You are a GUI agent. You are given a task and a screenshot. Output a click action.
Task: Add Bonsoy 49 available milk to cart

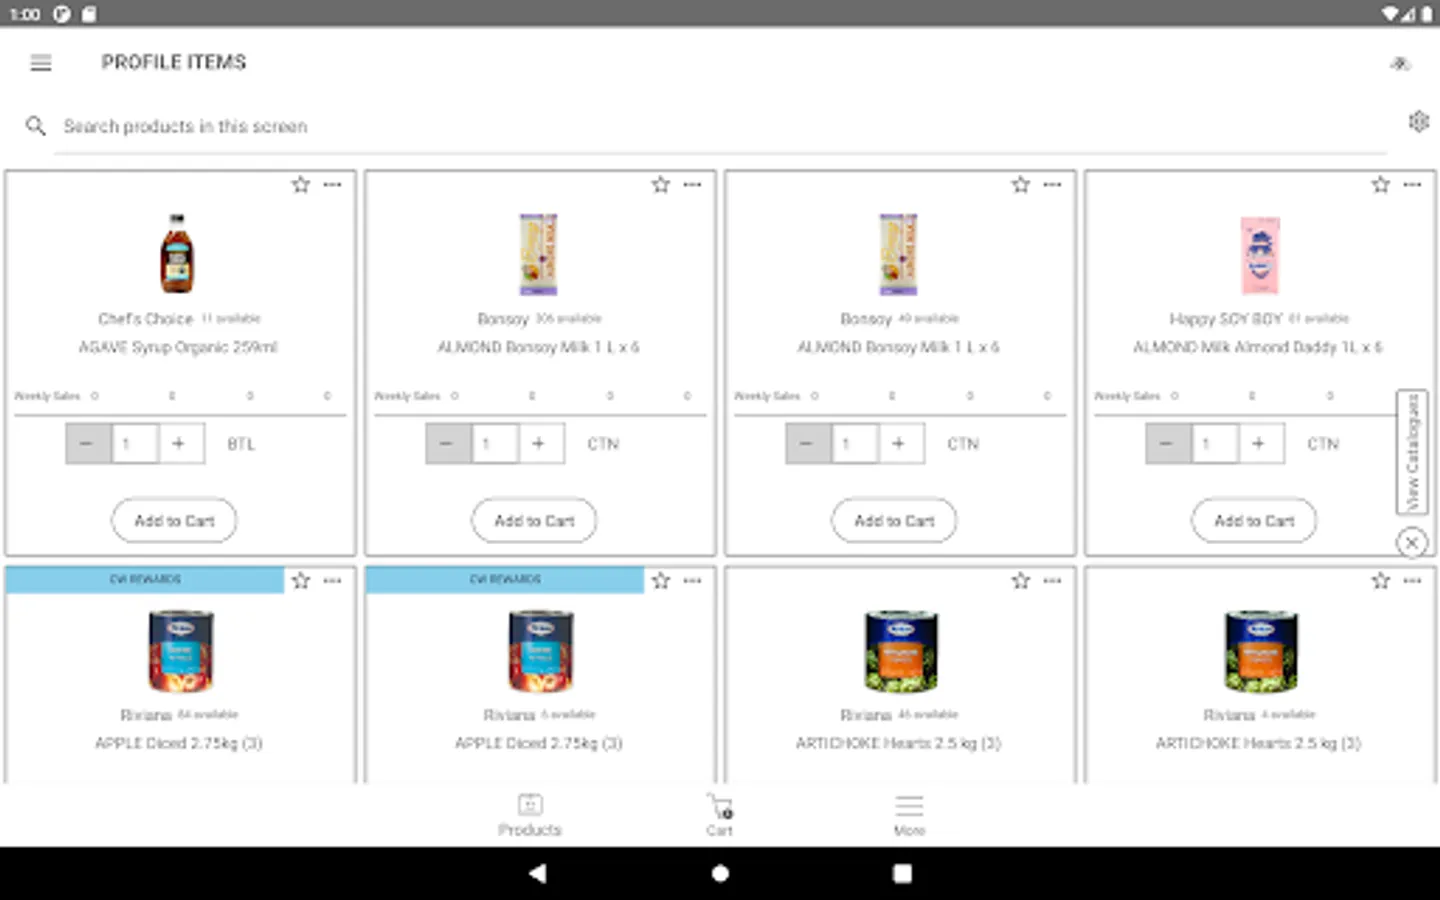coord(894,520)
